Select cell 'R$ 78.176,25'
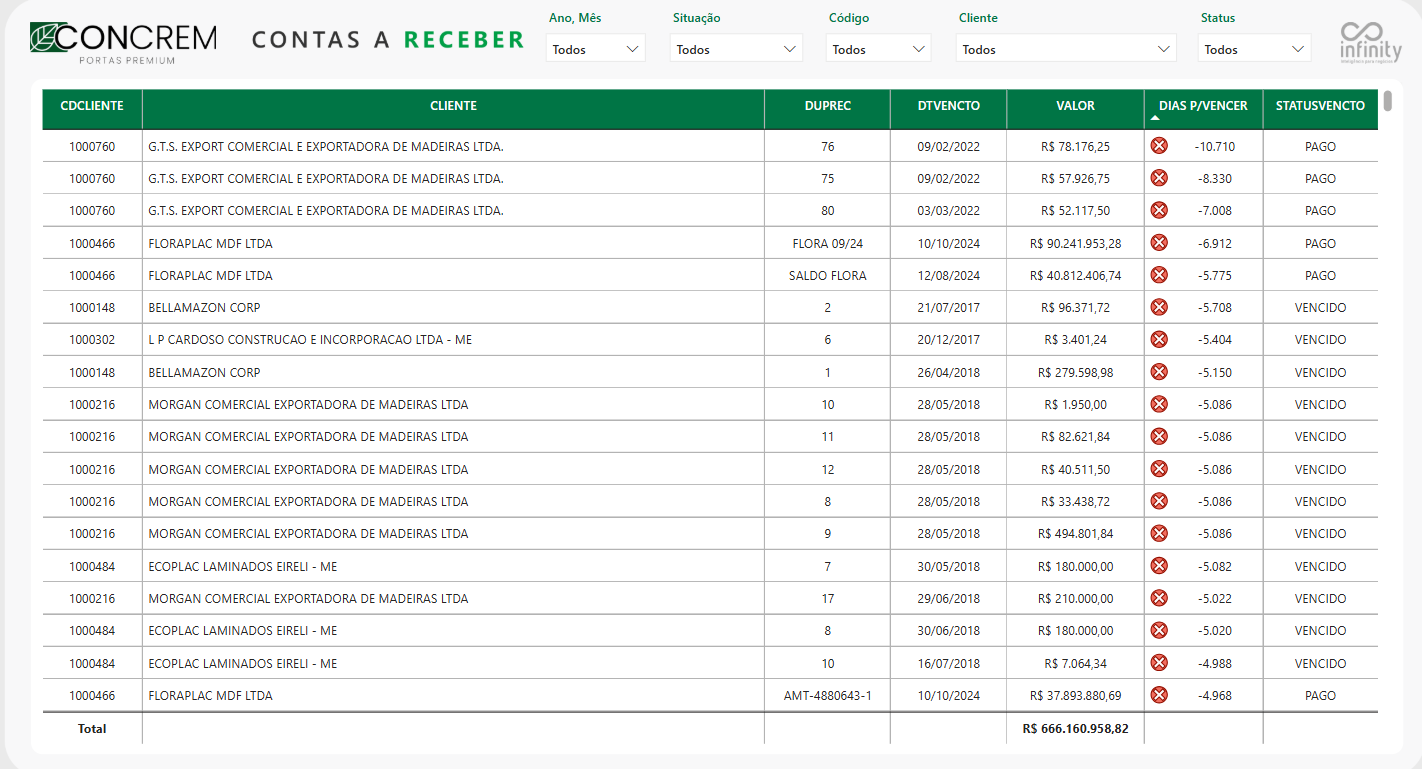 1075,146
